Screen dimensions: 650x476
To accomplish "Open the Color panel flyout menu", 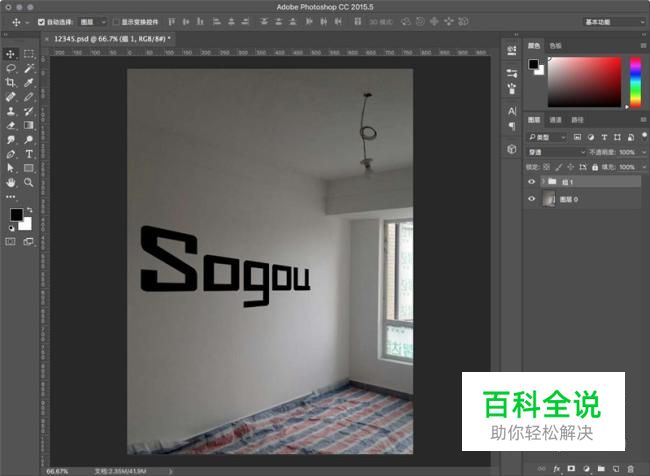I will [643, 46].
